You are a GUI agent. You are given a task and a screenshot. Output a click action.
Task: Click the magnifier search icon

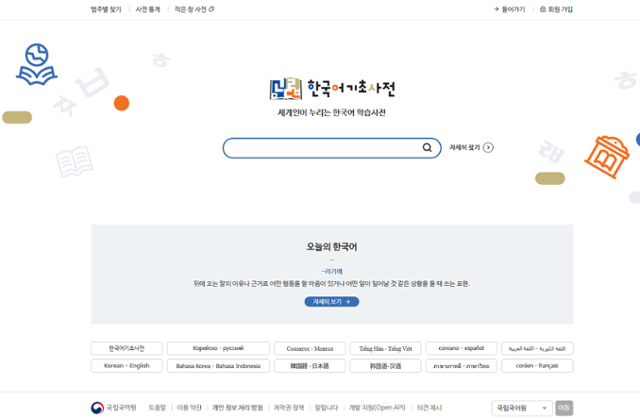pos(427,147)
